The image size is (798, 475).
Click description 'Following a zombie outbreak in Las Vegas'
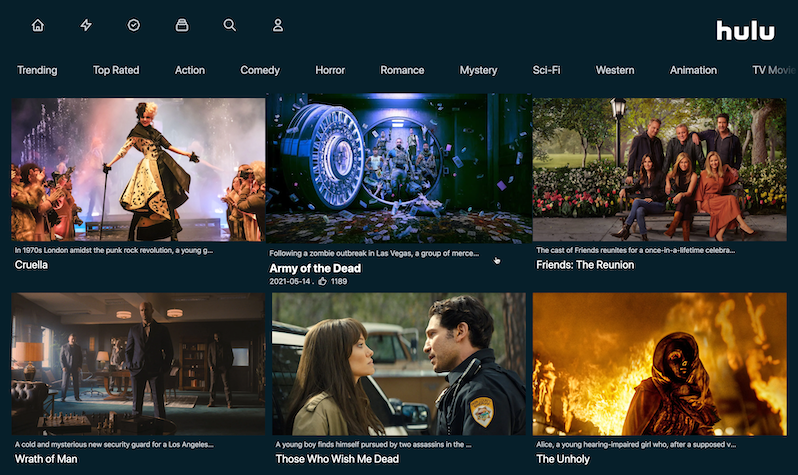tap(374, 253)
